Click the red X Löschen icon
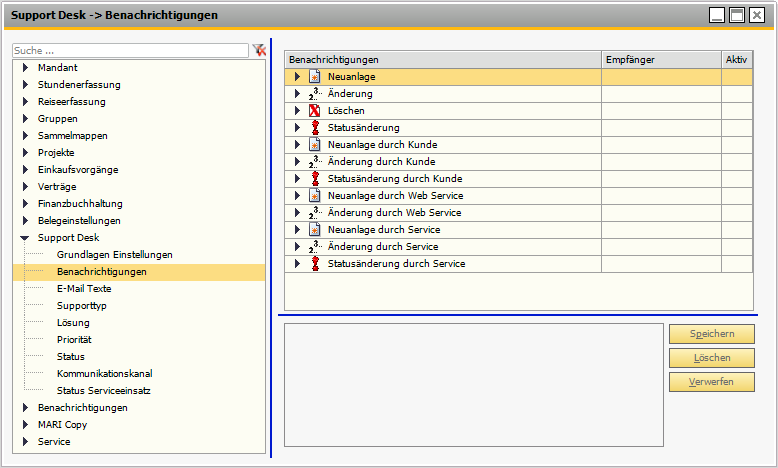778x468 pixels. click(x=315, y=111)
